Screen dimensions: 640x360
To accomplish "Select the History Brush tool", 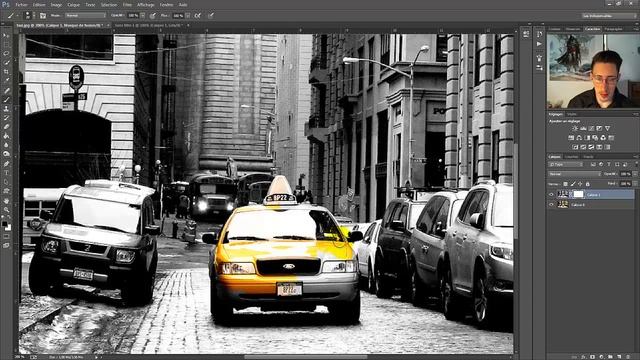I will tap(6, 118).
